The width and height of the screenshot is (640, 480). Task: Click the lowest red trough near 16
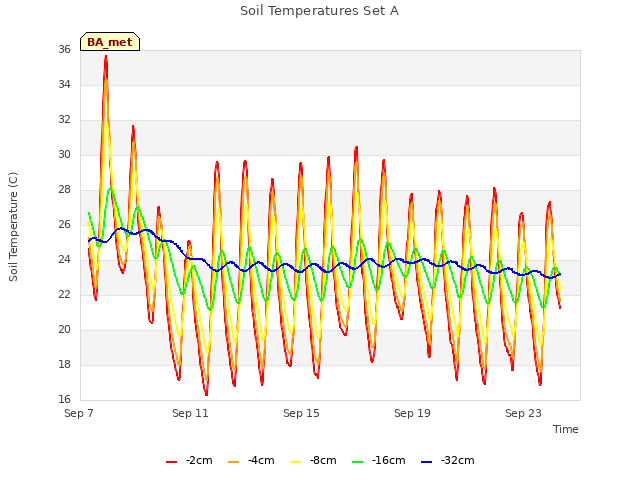point(207,394)
